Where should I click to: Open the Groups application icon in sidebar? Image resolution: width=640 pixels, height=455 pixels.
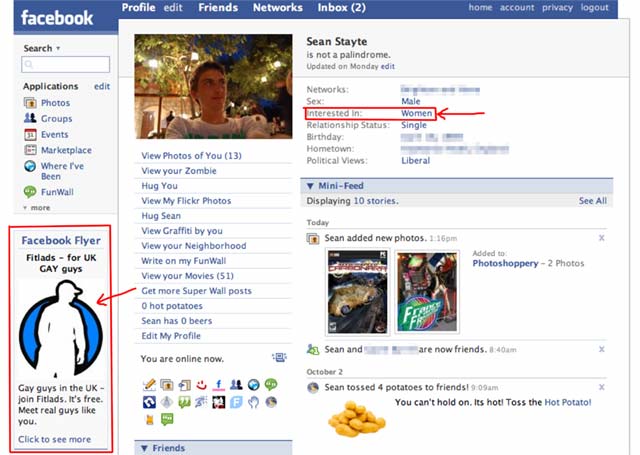point(30,118)
